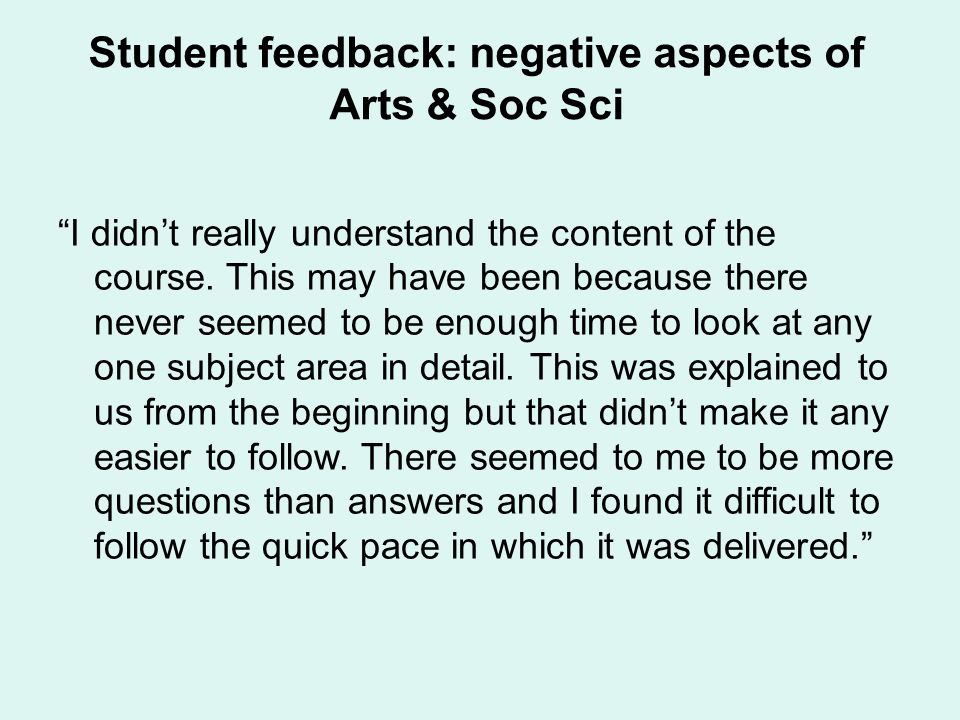Click the word 'explained' in the quote

(764, 369)
